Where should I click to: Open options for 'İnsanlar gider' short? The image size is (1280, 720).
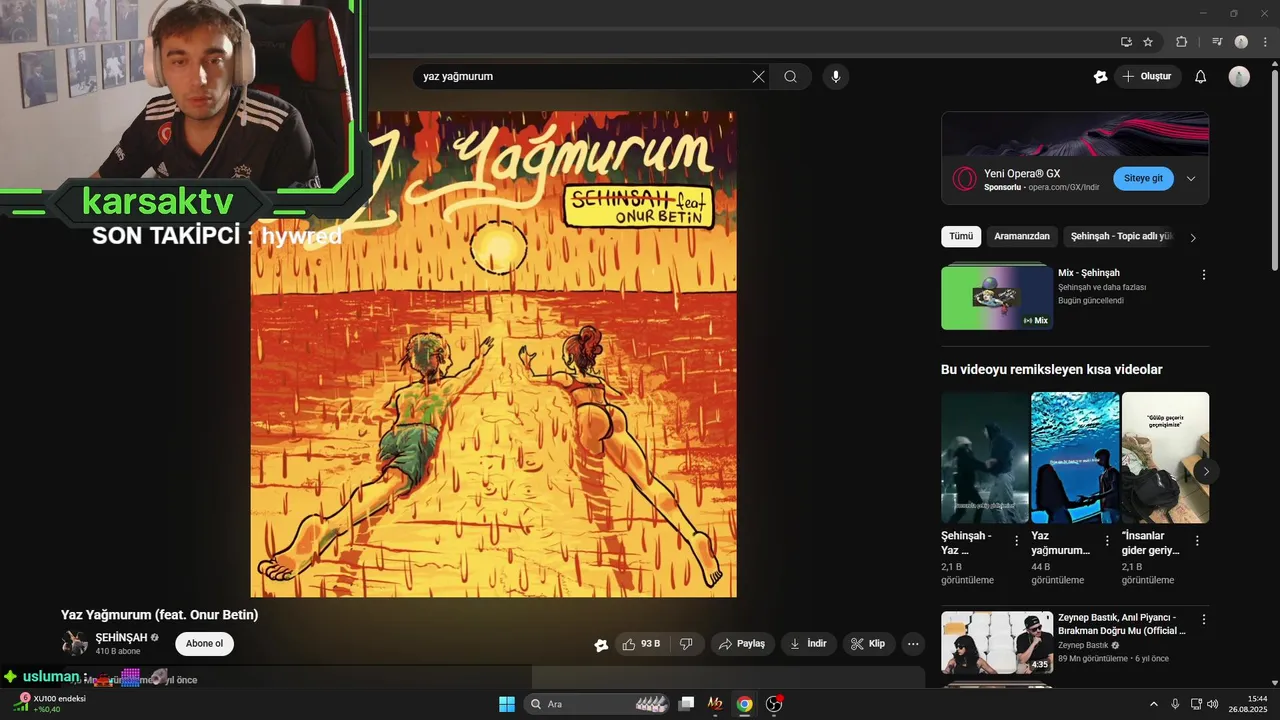click(x=1197, y=541)
